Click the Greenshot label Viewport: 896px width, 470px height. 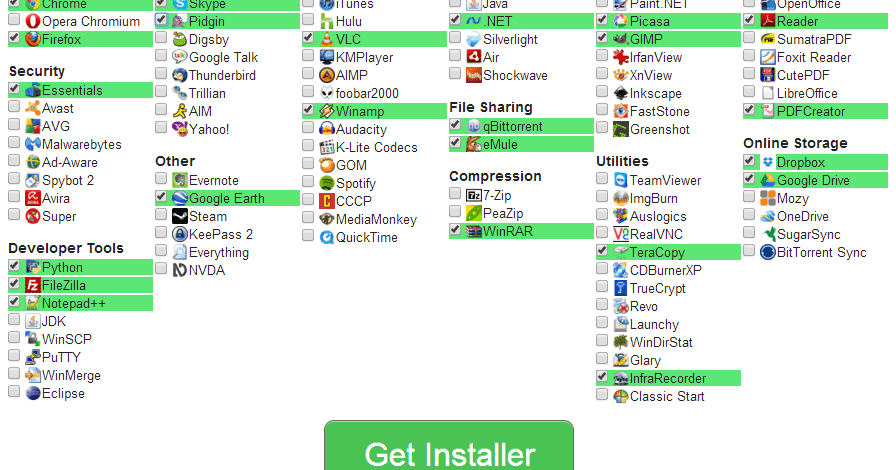(x=660, y=130)
